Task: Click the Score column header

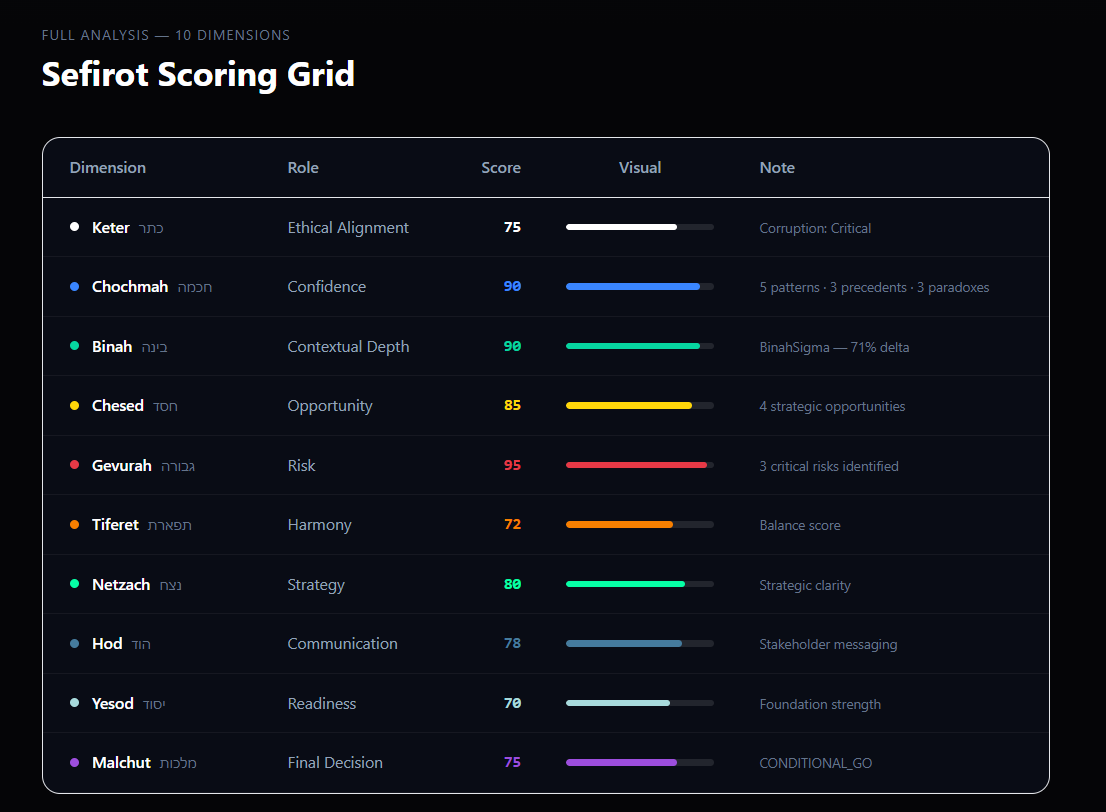Action: [500, 168]
